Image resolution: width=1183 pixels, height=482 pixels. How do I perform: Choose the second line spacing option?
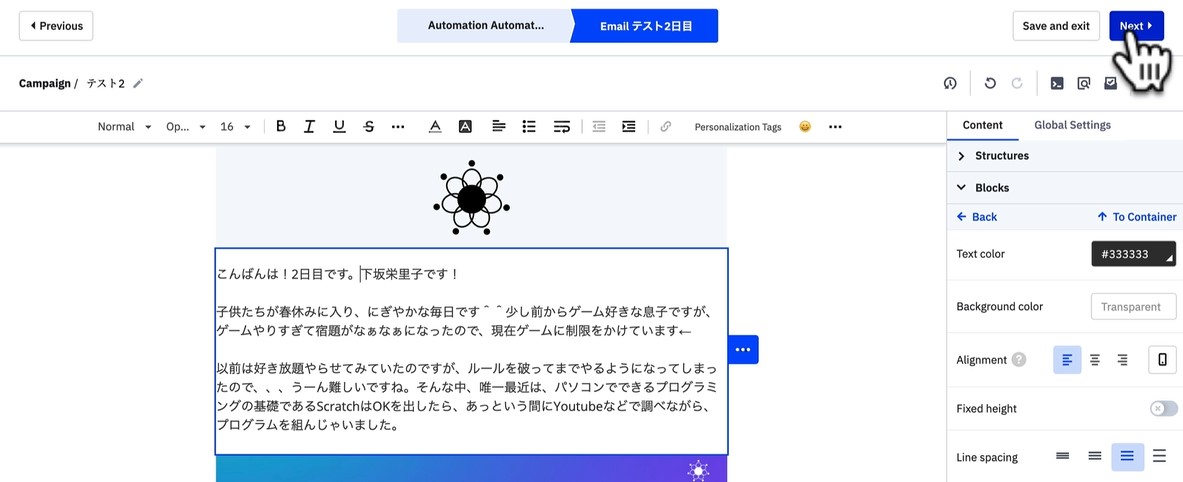point(1095,456)
